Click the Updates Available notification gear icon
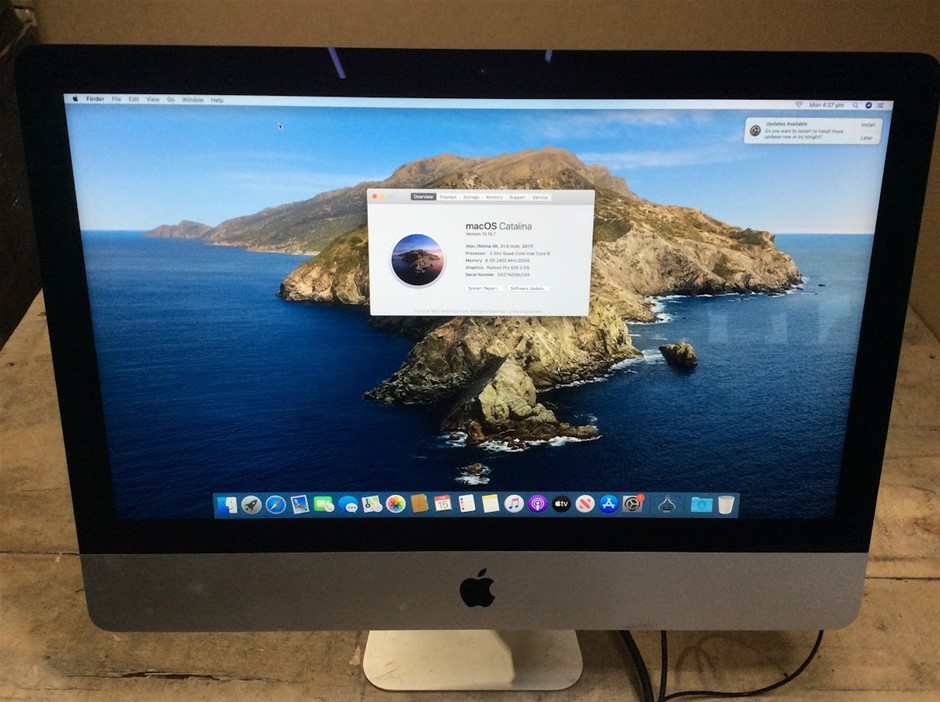This screenshot has height=702, width=940. point(755,130)
